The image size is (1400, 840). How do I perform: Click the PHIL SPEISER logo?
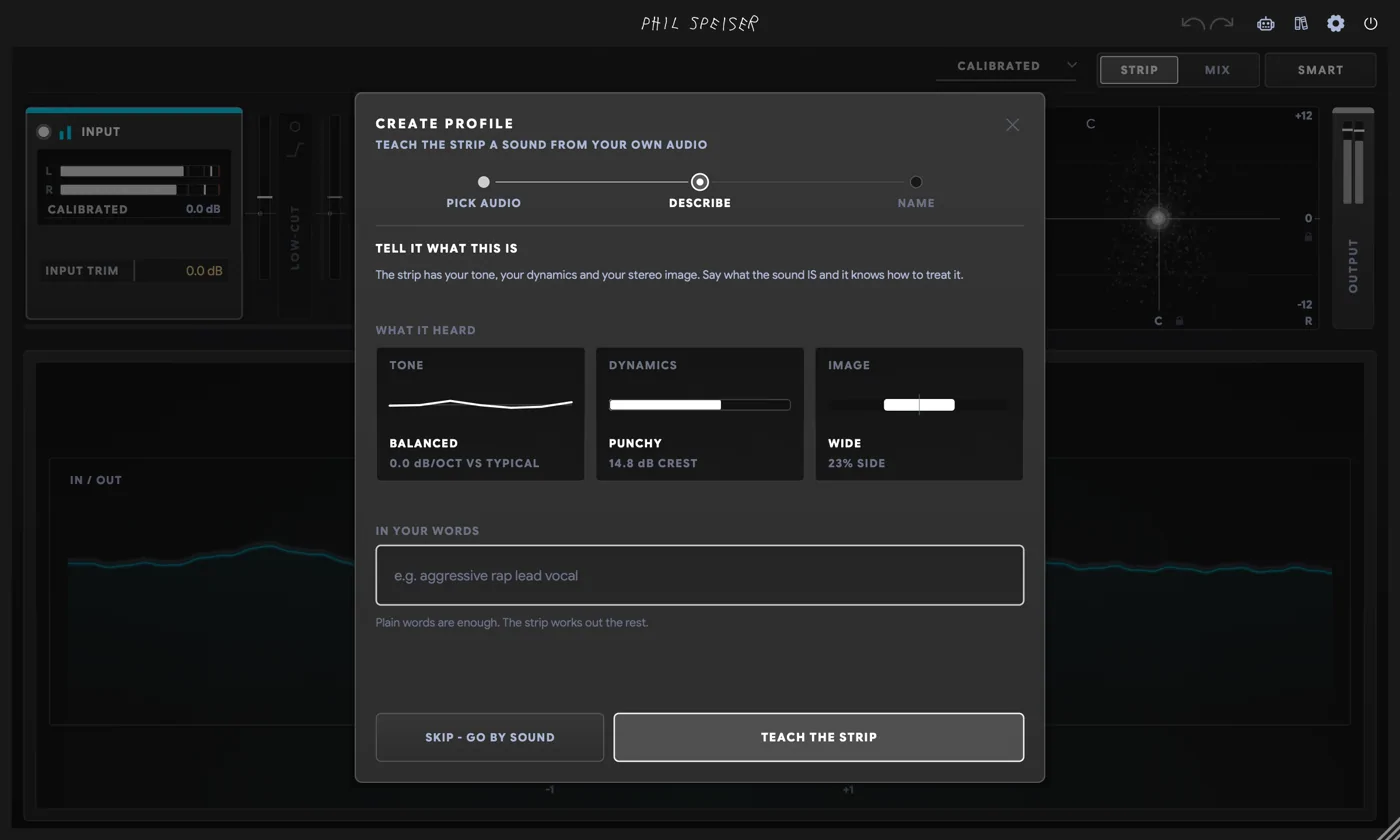700,23
